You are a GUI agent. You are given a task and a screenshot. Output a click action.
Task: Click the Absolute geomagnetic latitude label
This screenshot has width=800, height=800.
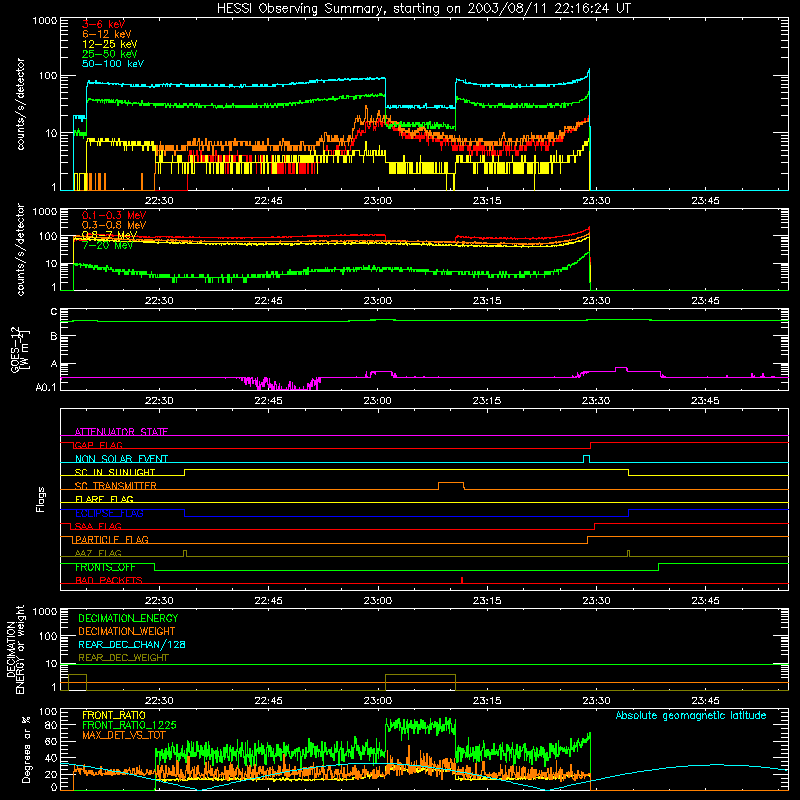691,715
